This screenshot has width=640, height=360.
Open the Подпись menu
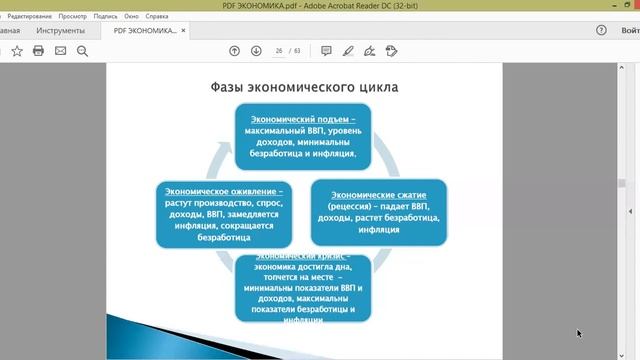click(105, 16)
